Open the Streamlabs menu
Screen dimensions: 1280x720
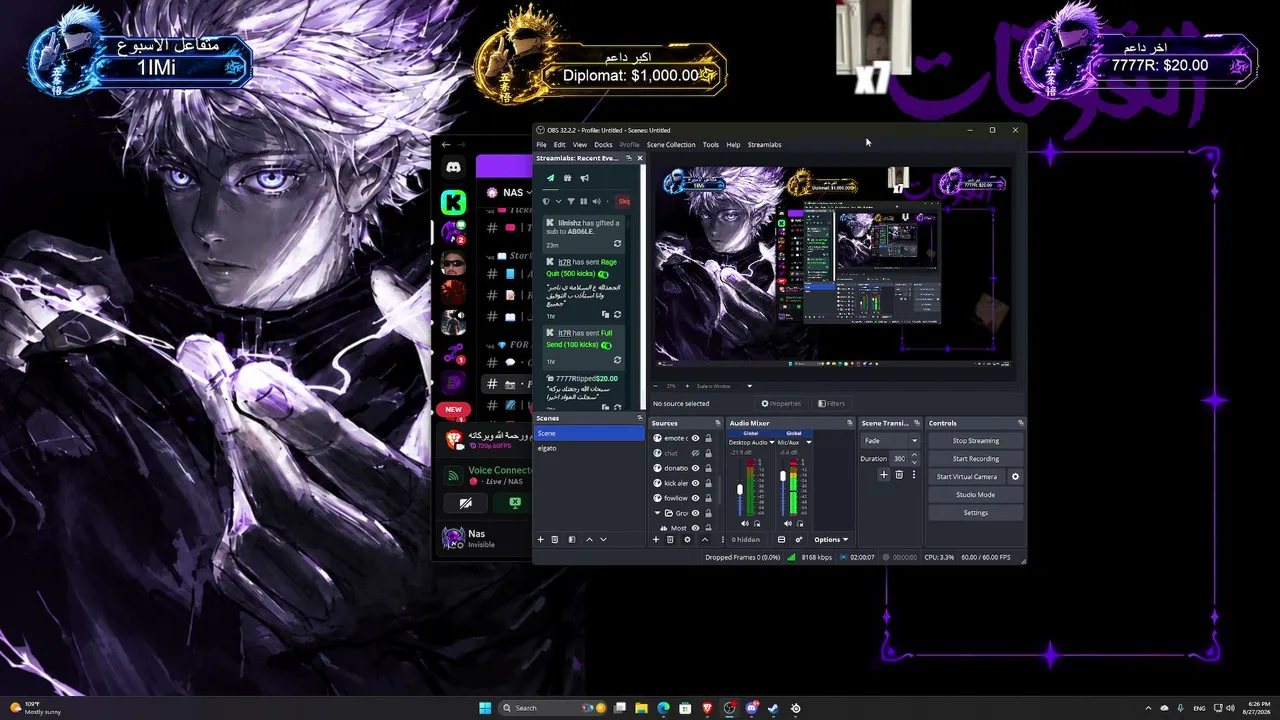pos(764,145)
